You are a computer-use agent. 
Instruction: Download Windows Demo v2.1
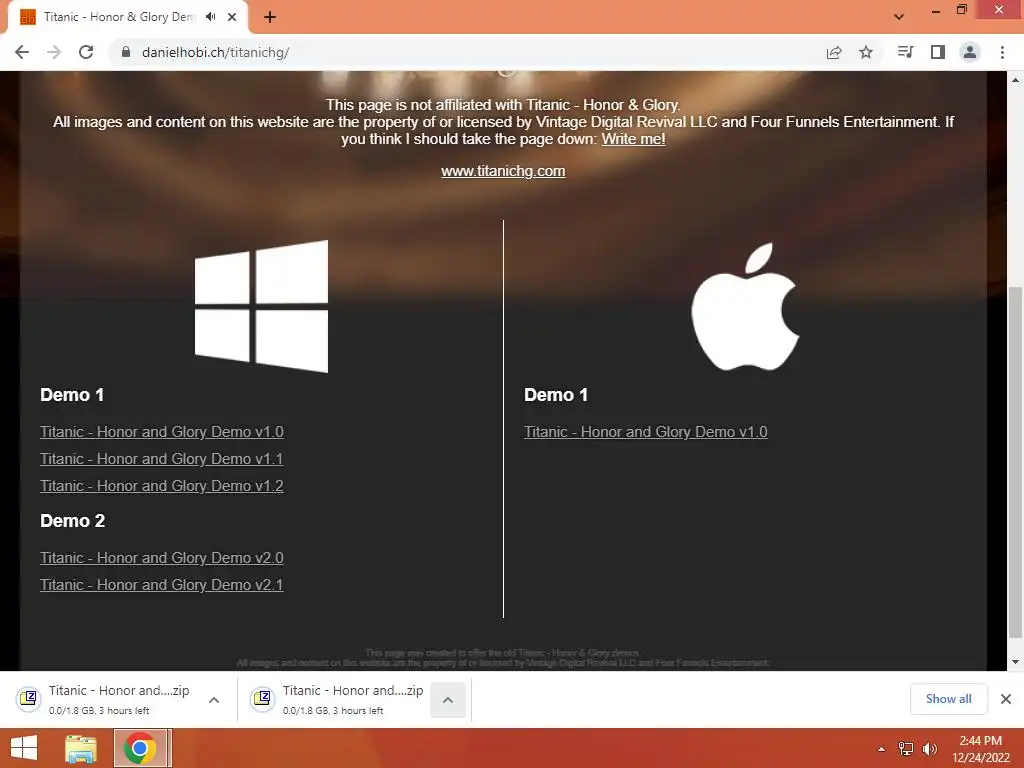pyautogui.click(x=161, y=584)
